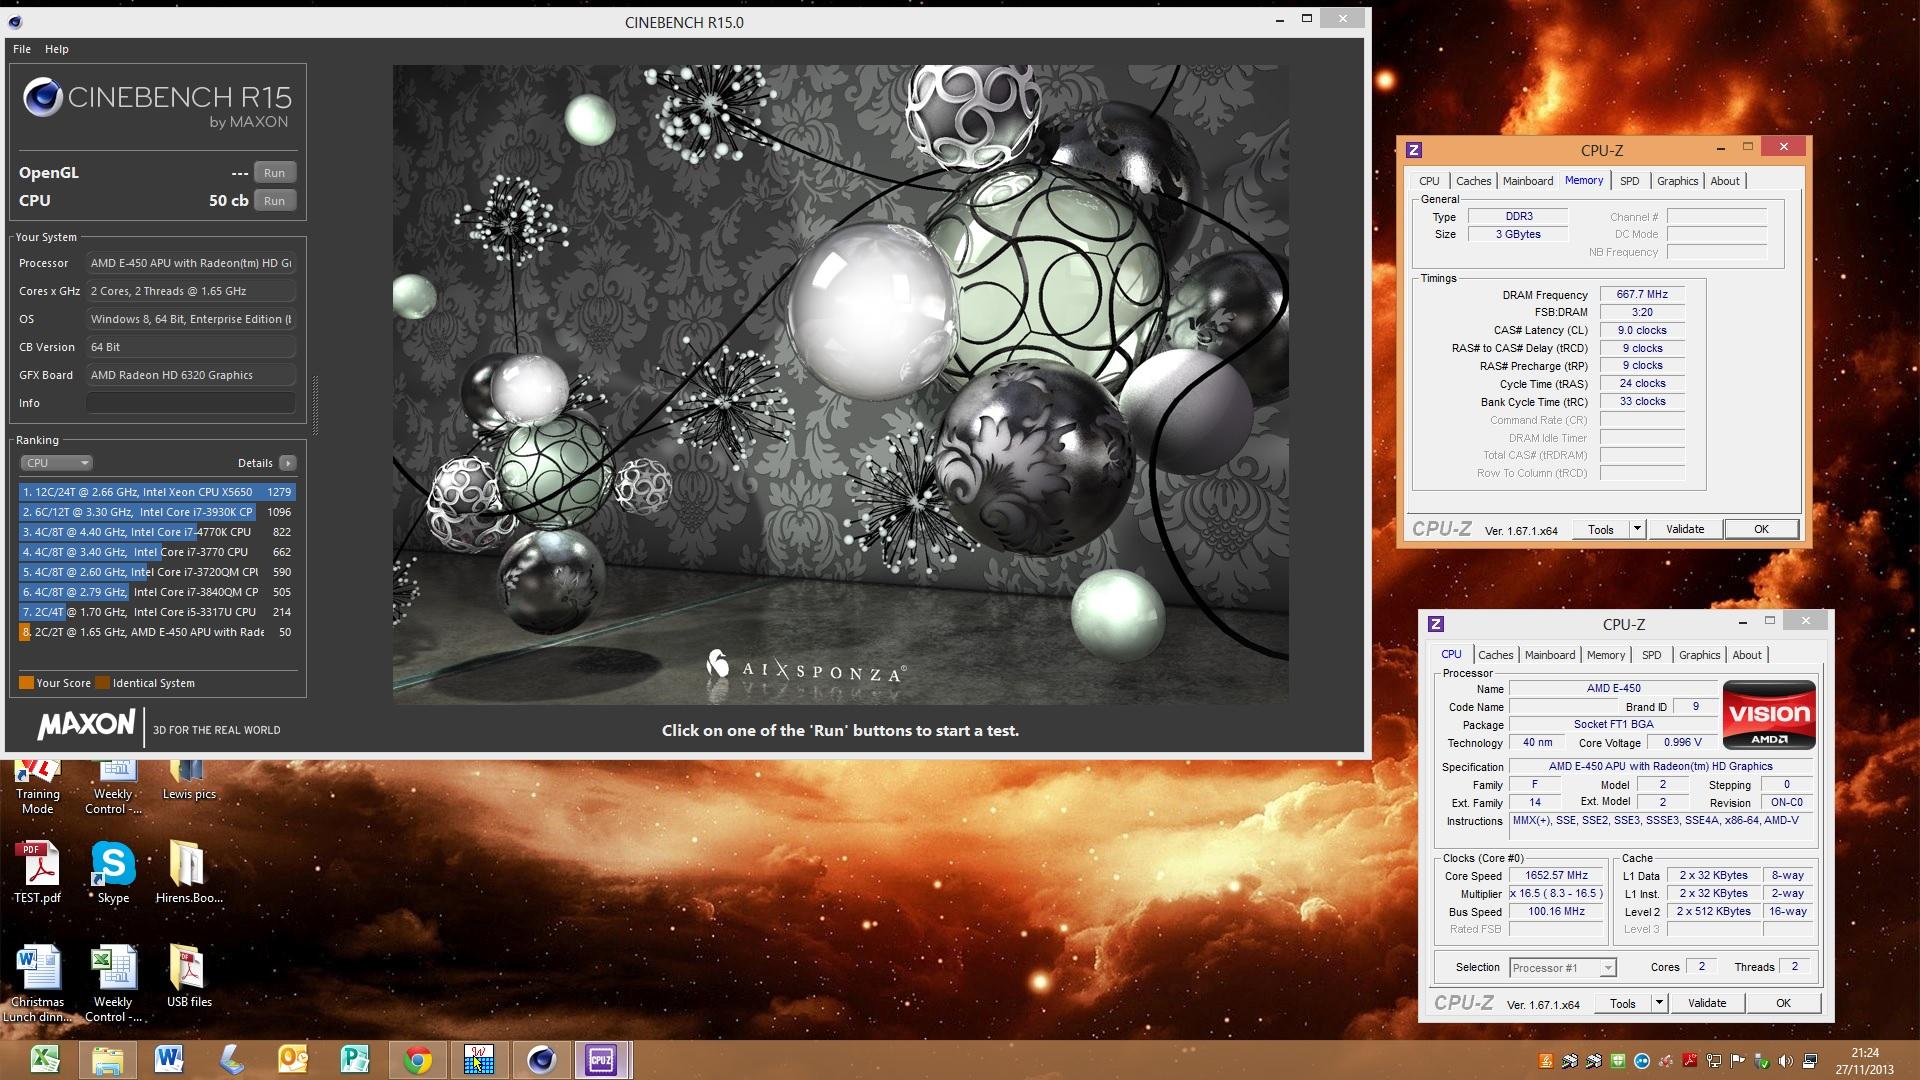Open About tab in upper CPU-Z window
The width and height of the screenshot is (1920, 1080).
[1725, 181]
